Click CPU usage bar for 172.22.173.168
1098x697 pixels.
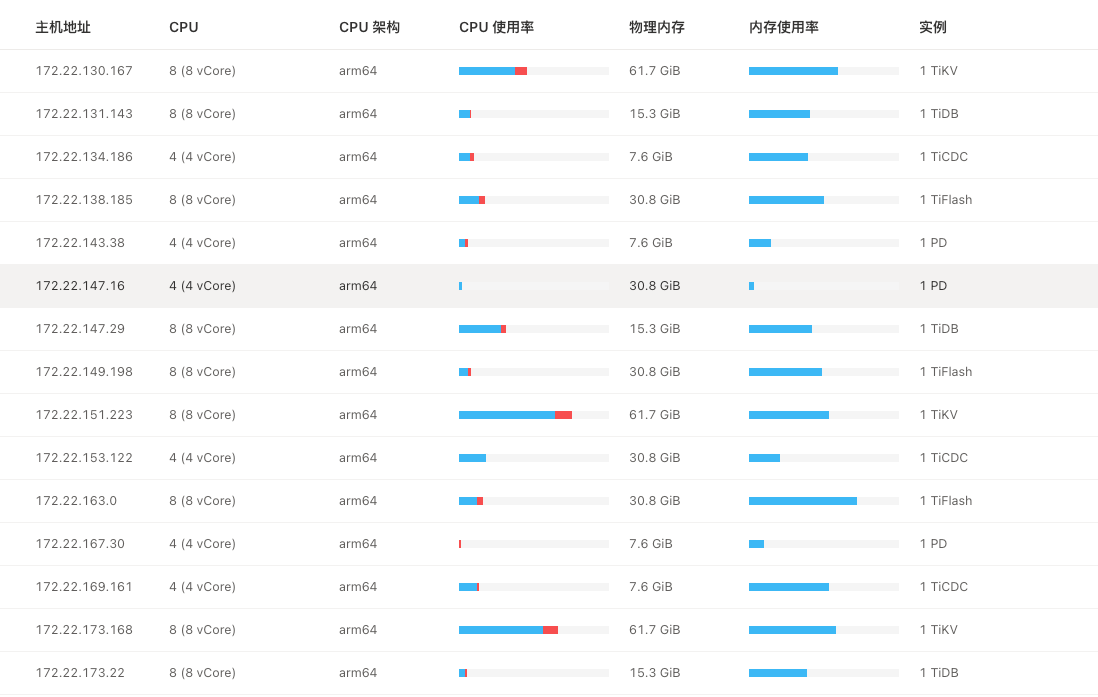coord(533,630)
